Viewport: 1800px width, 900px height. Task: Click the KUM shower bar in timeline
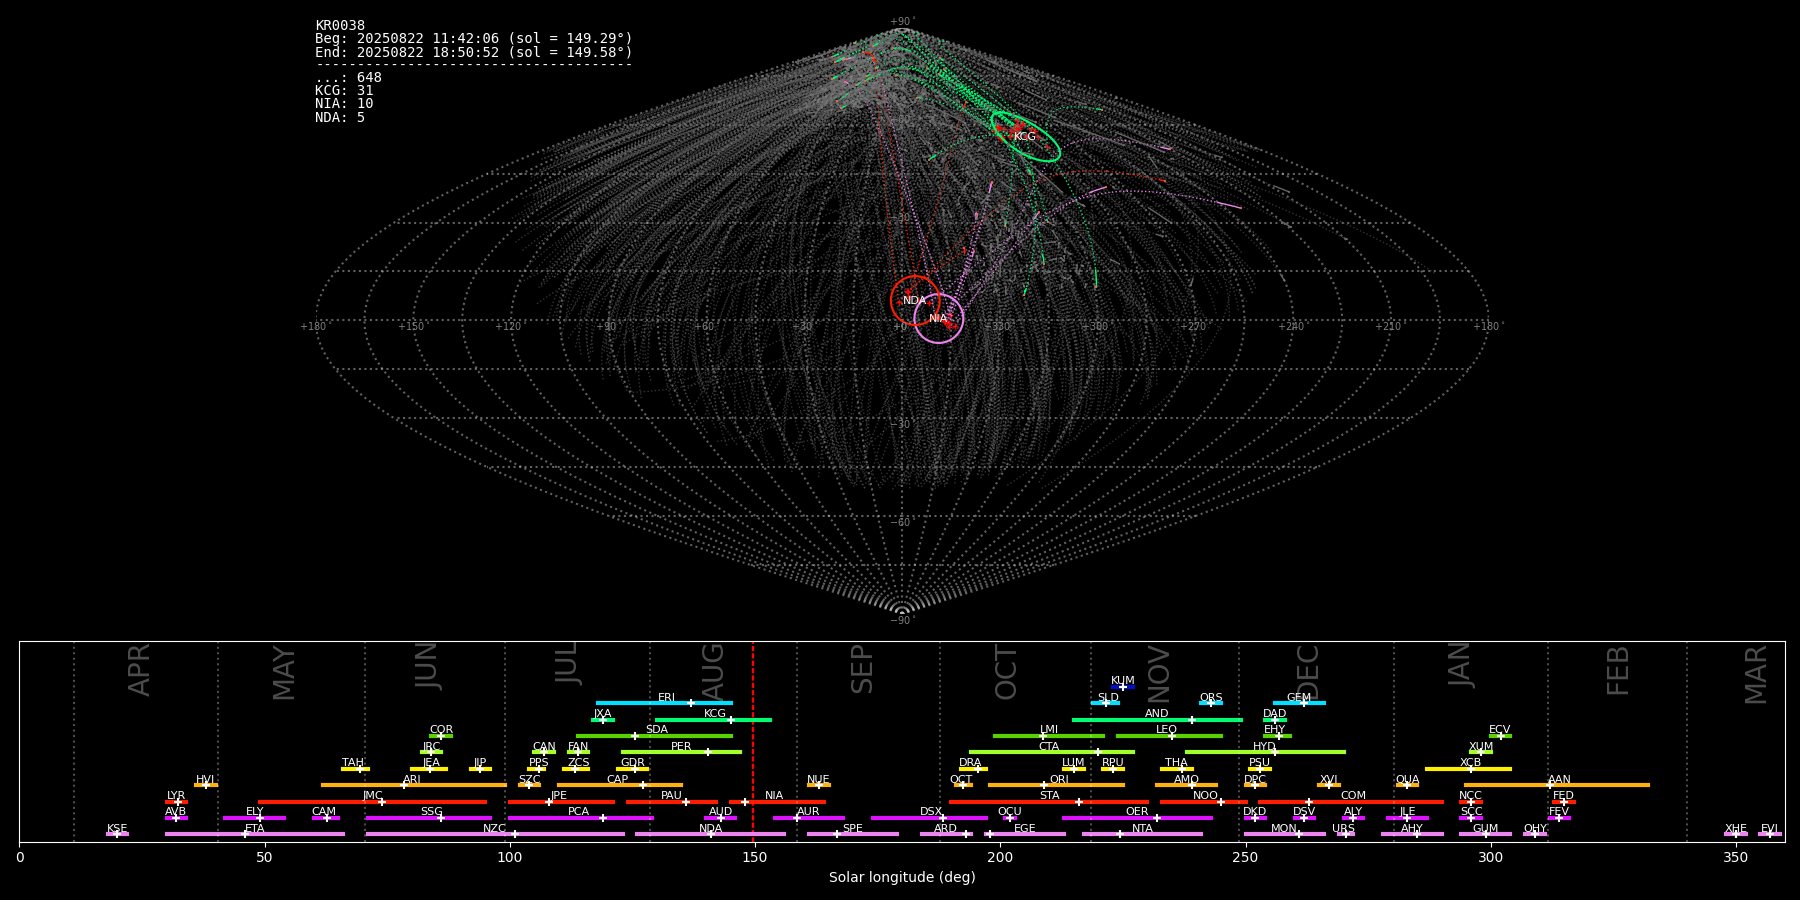pos(1123,687)
